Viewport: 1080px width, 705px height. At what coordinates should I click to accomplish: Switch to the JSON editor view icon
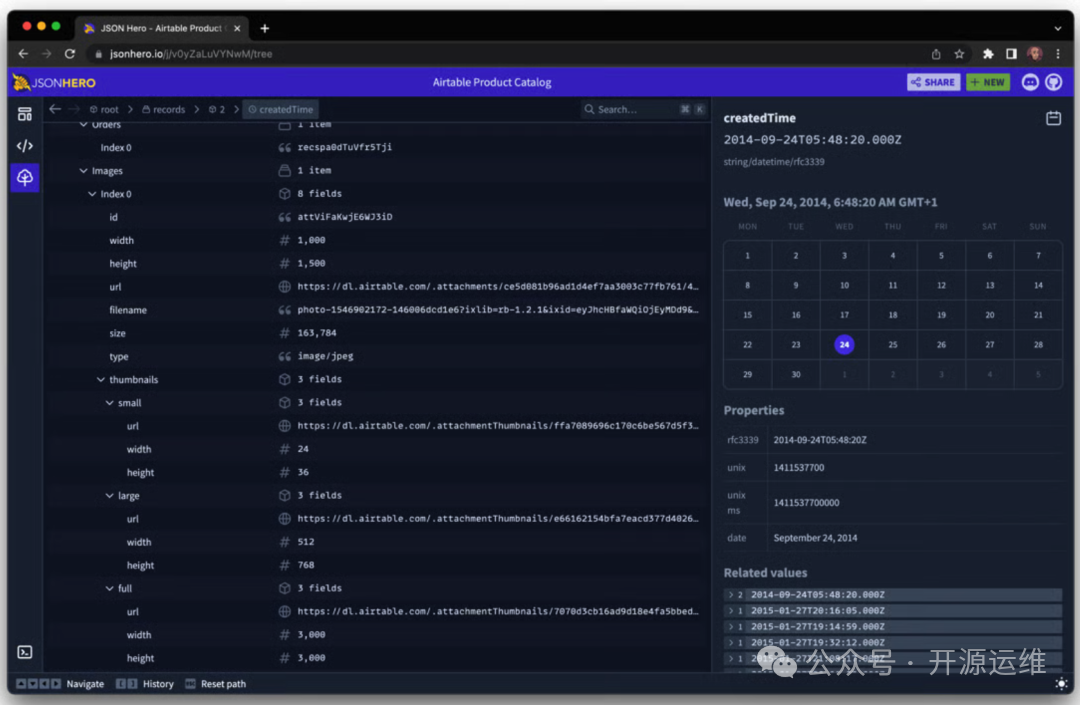pyautogui.click(x=25, y=146)
